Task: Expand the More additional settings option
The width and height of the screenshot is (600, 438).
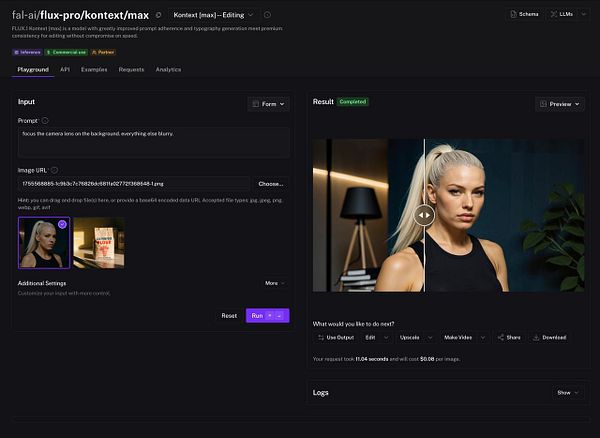Action: 275,283
